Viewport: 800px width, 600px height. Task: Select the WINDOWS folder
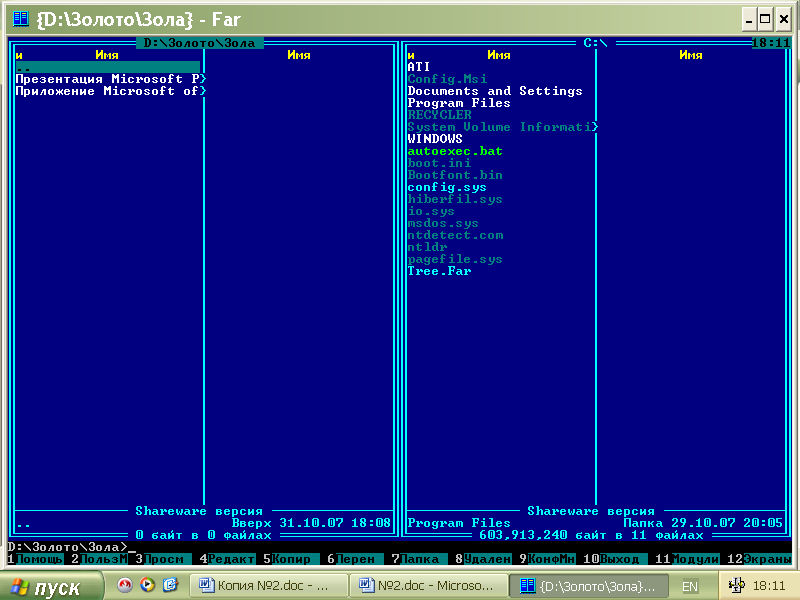[x=435, y=139]
